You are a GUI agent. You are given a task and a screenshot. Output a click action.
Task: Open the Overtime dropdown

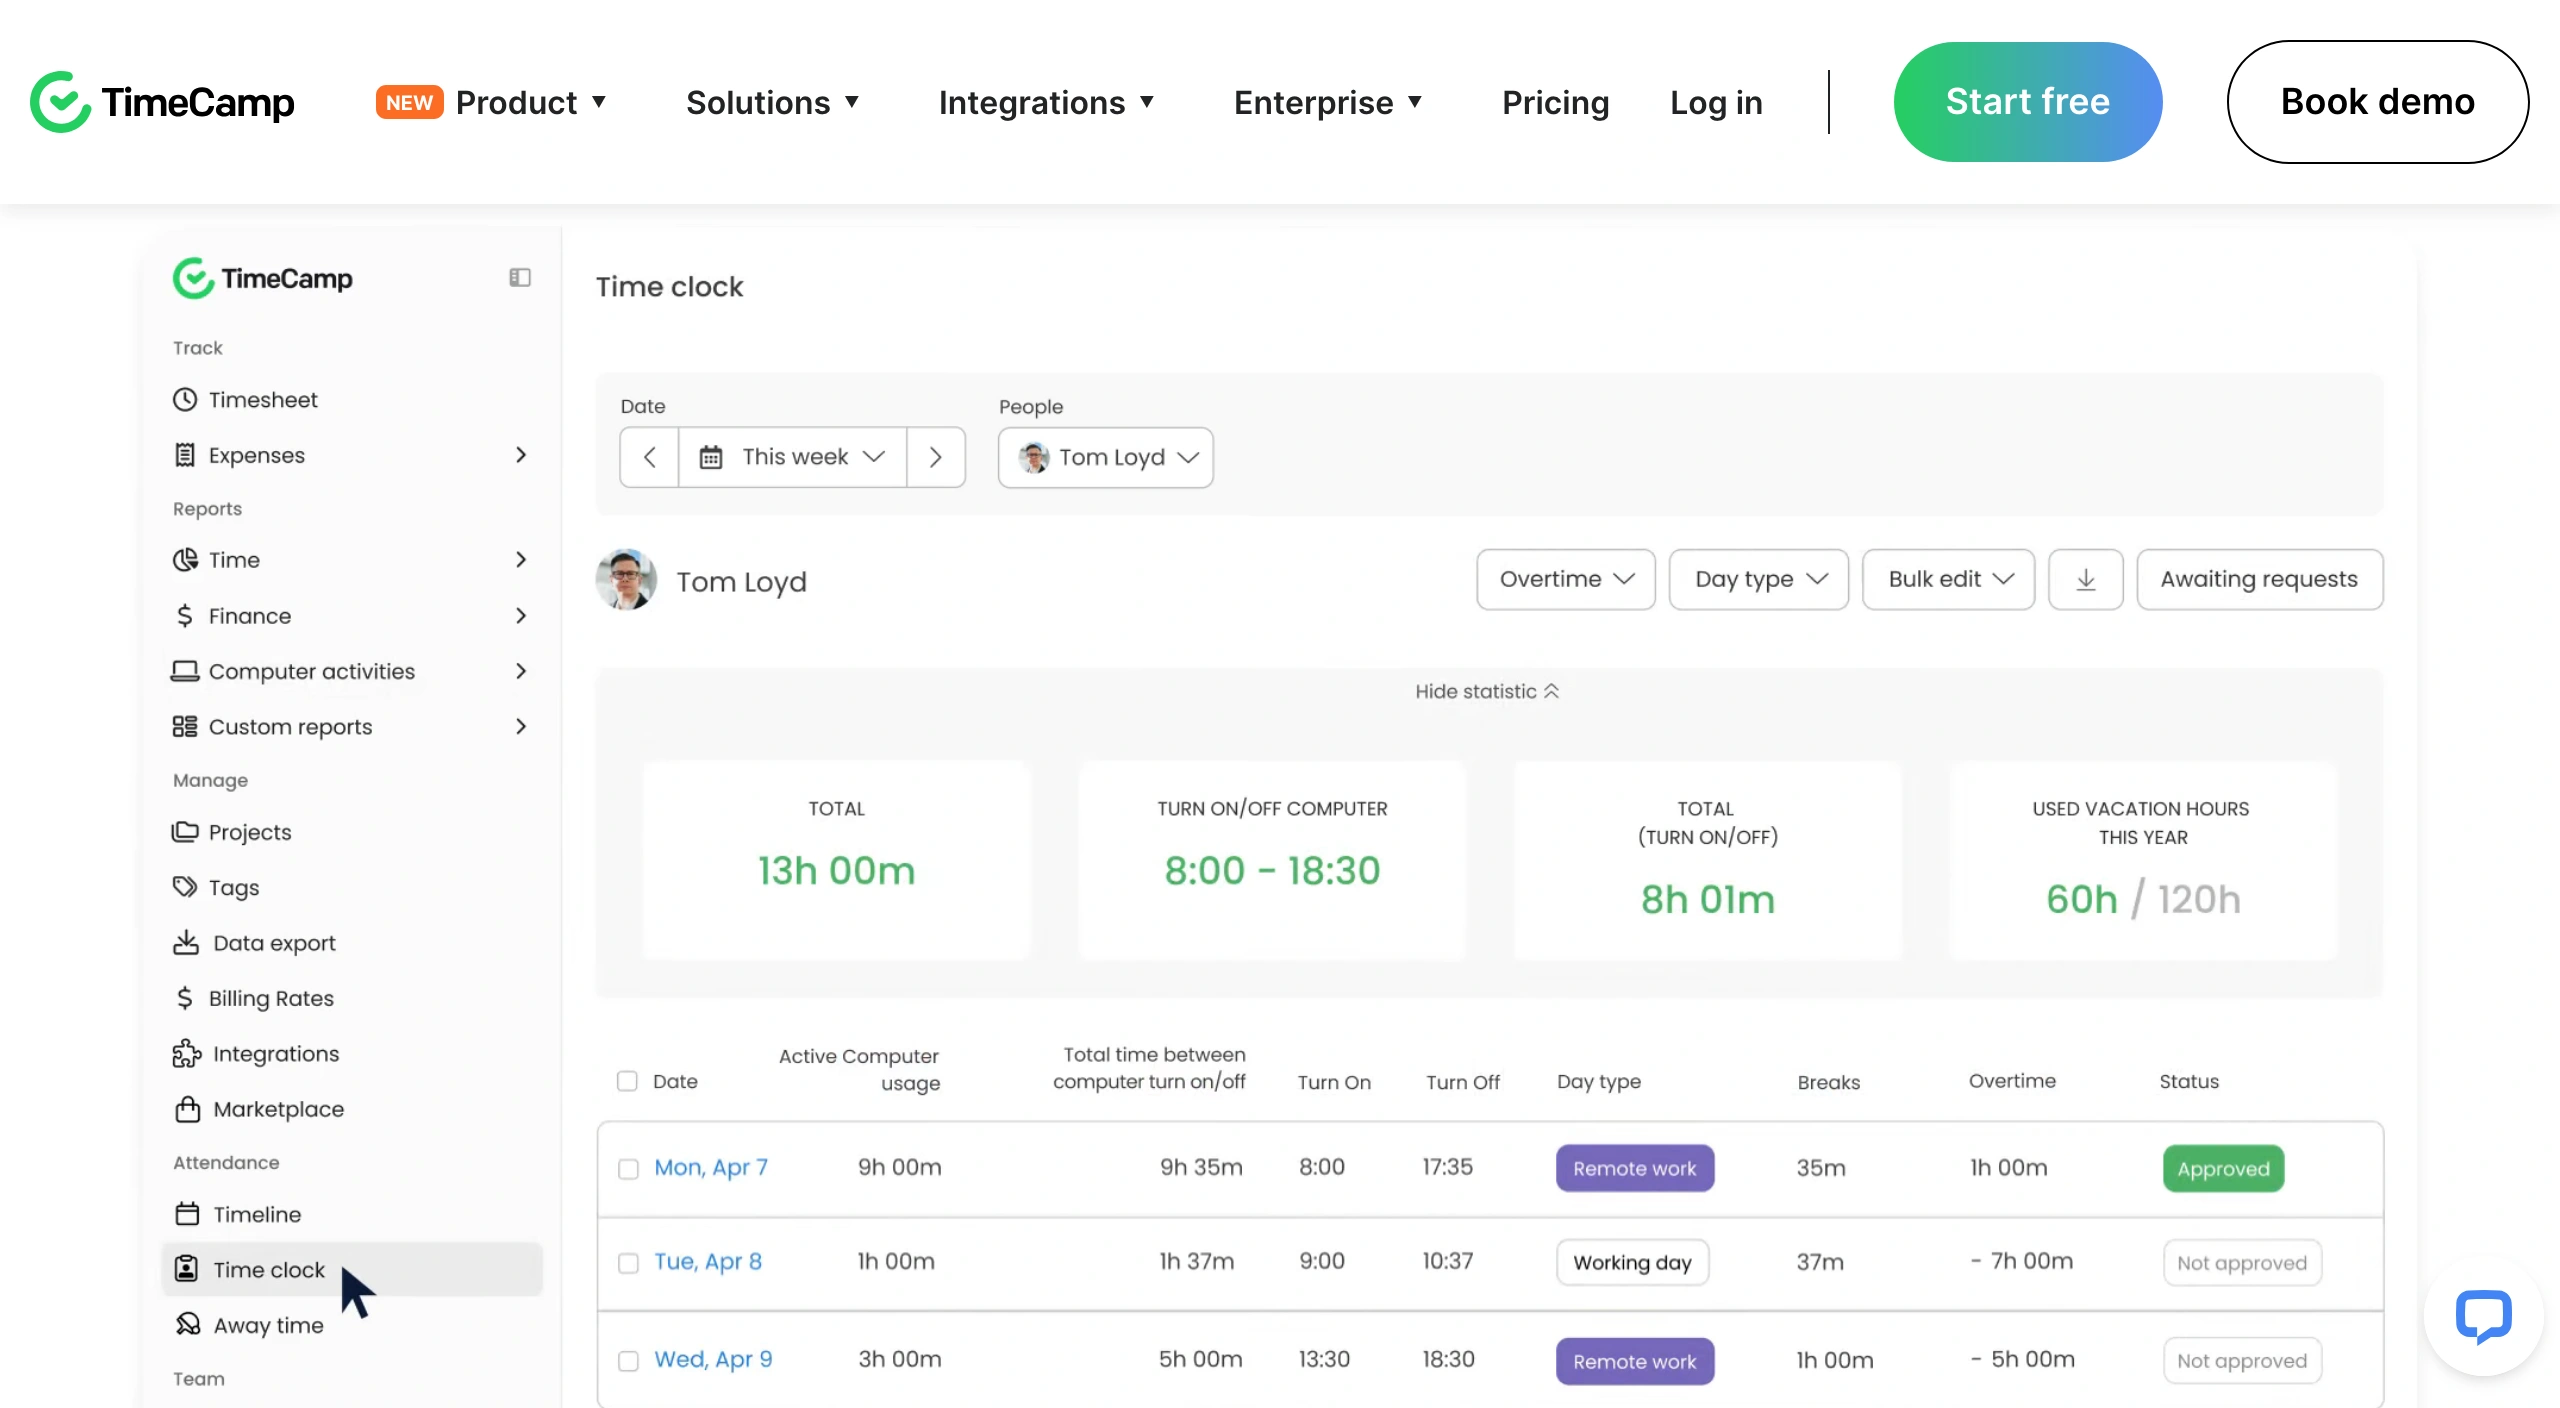point(1565,579)
